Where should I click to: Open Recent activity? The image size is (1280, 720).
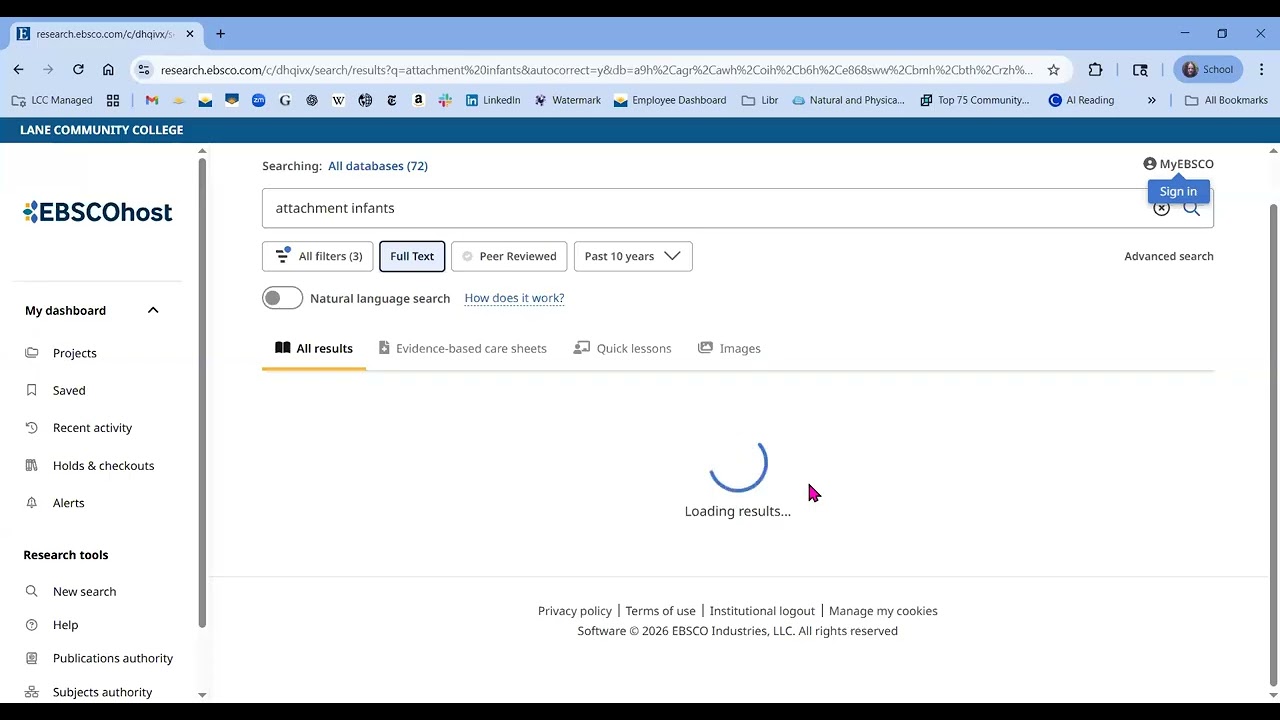tap(92, 428)
